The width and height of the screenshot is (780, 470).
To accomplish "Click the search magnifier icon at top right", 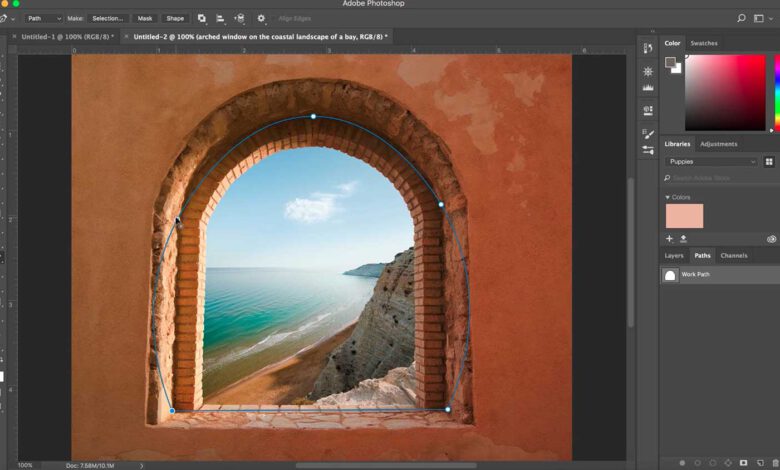I will pyautogui.click(x=741, y=18).
